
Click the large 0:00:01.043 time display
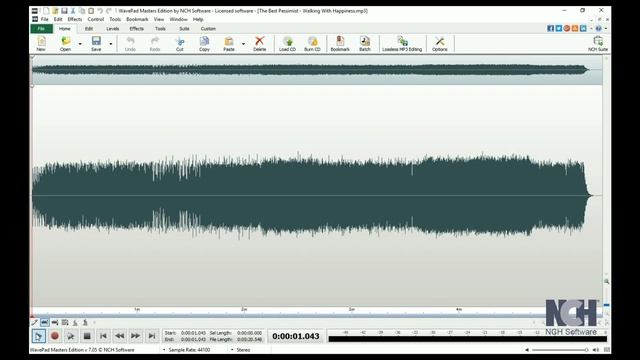coord(296,336)
